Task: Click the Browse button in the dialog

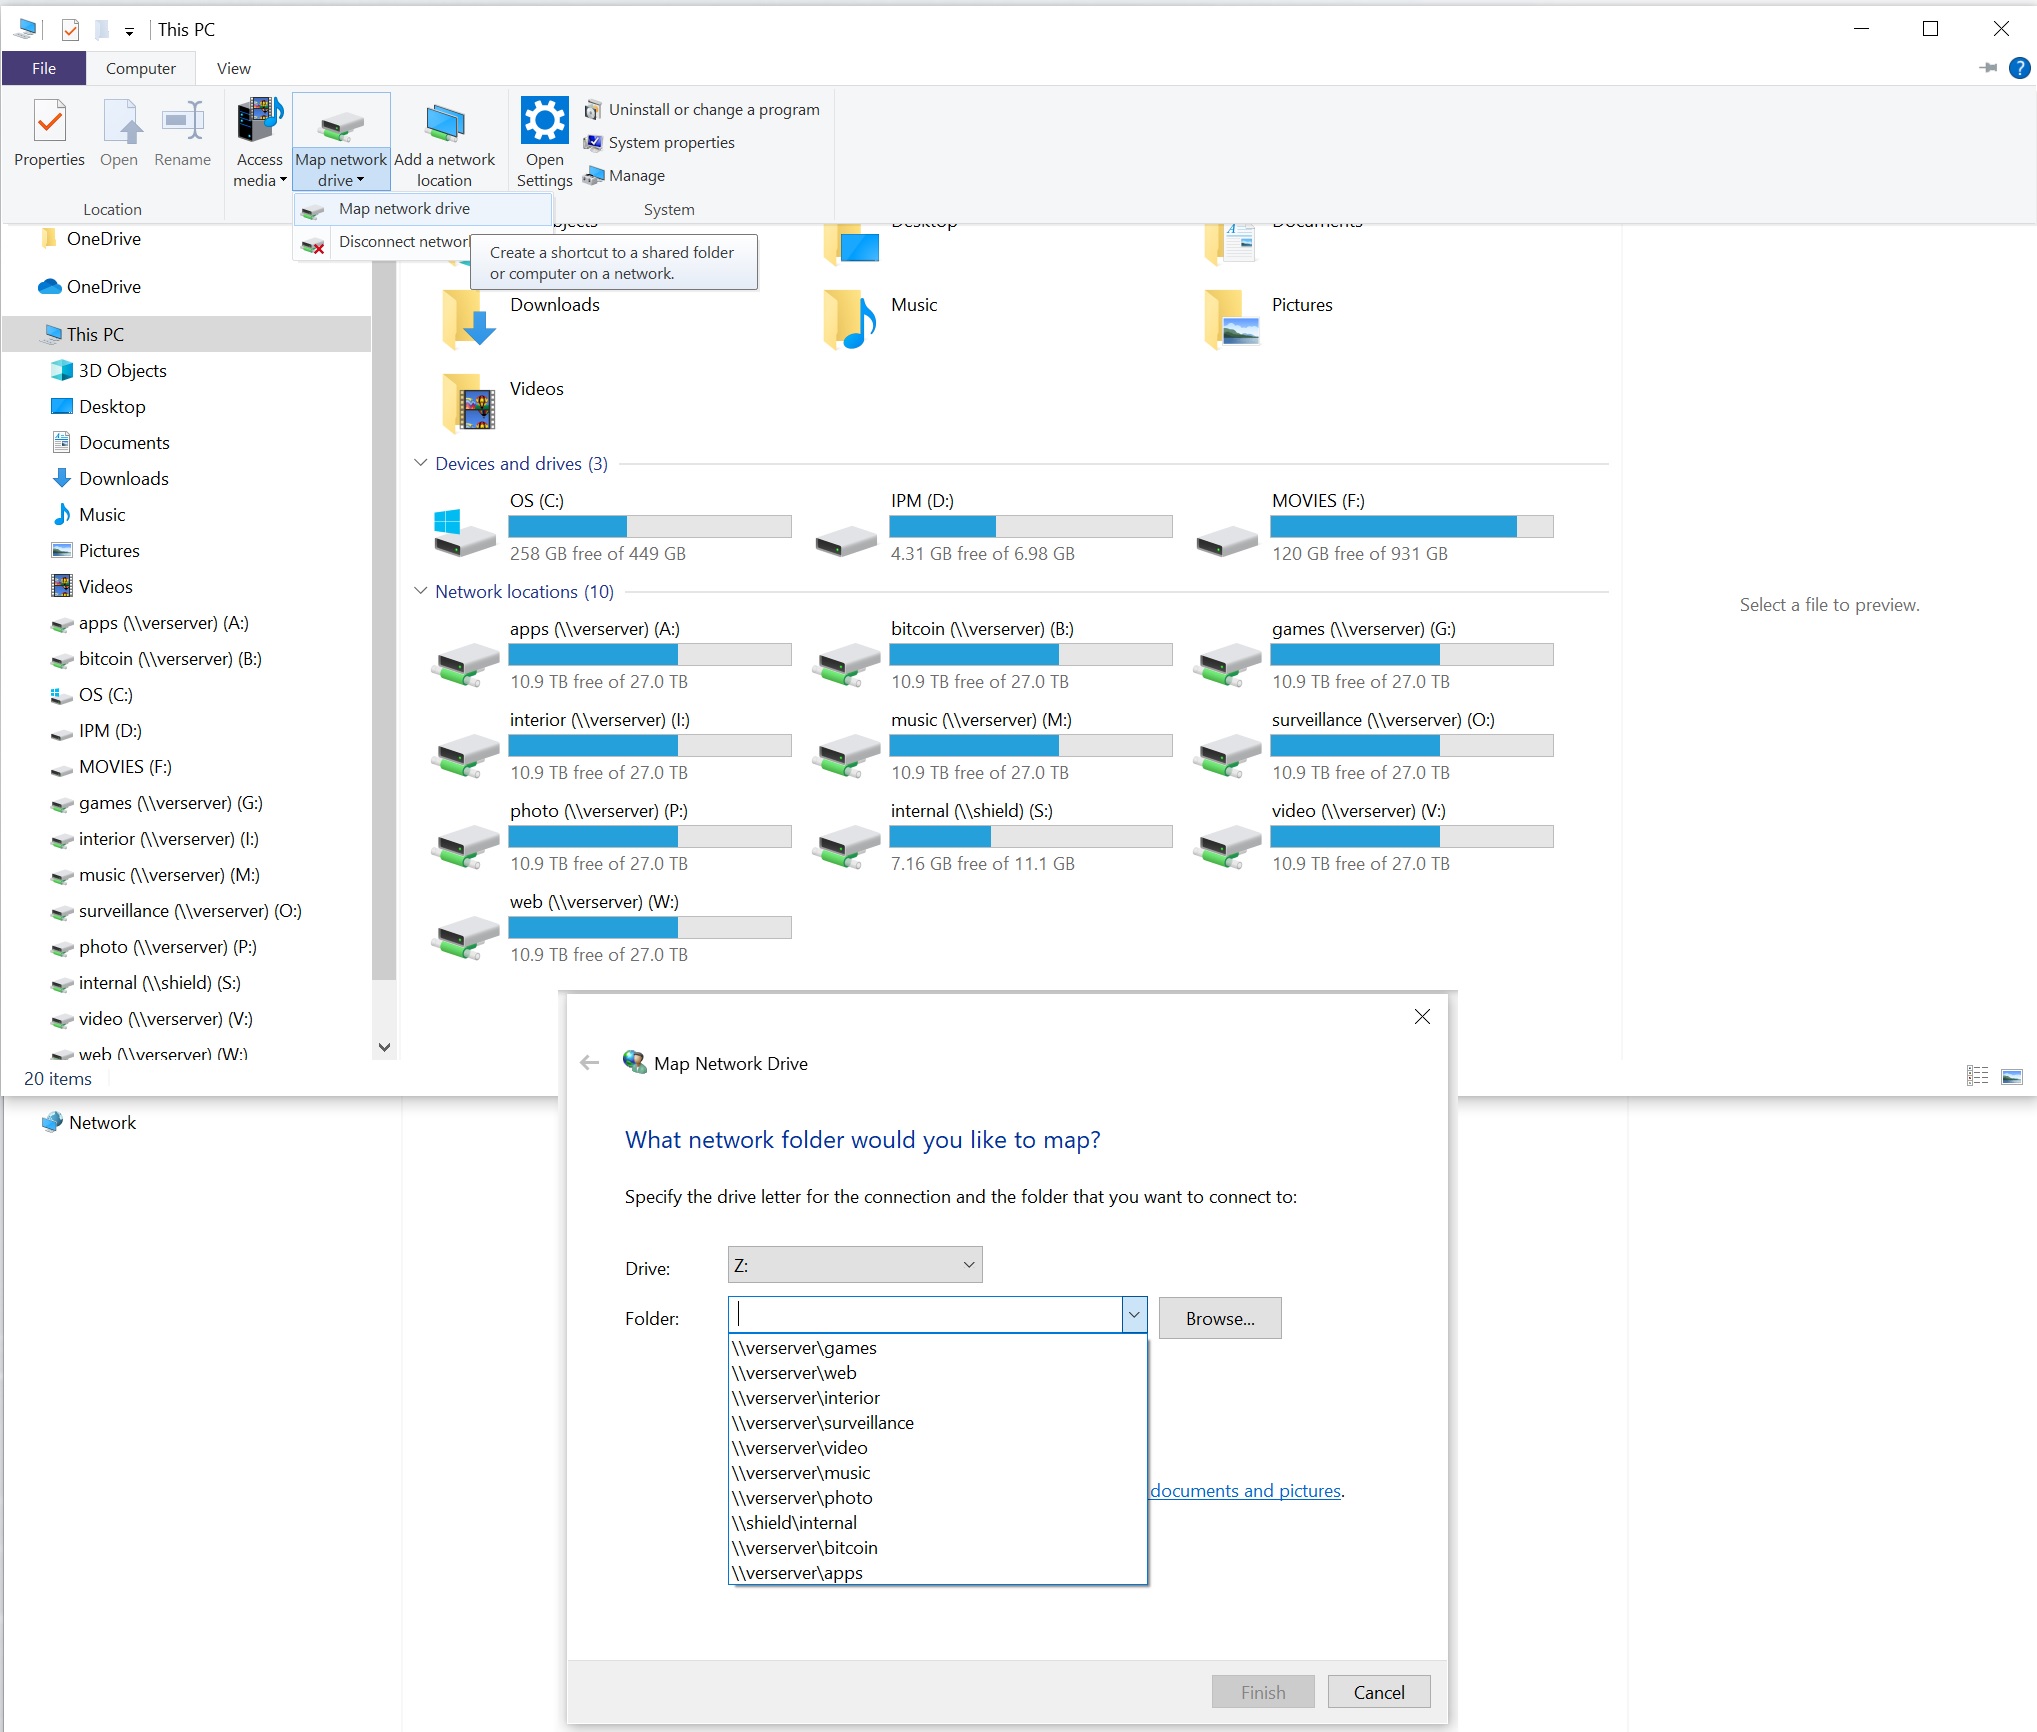Action: point(1219,1318)
